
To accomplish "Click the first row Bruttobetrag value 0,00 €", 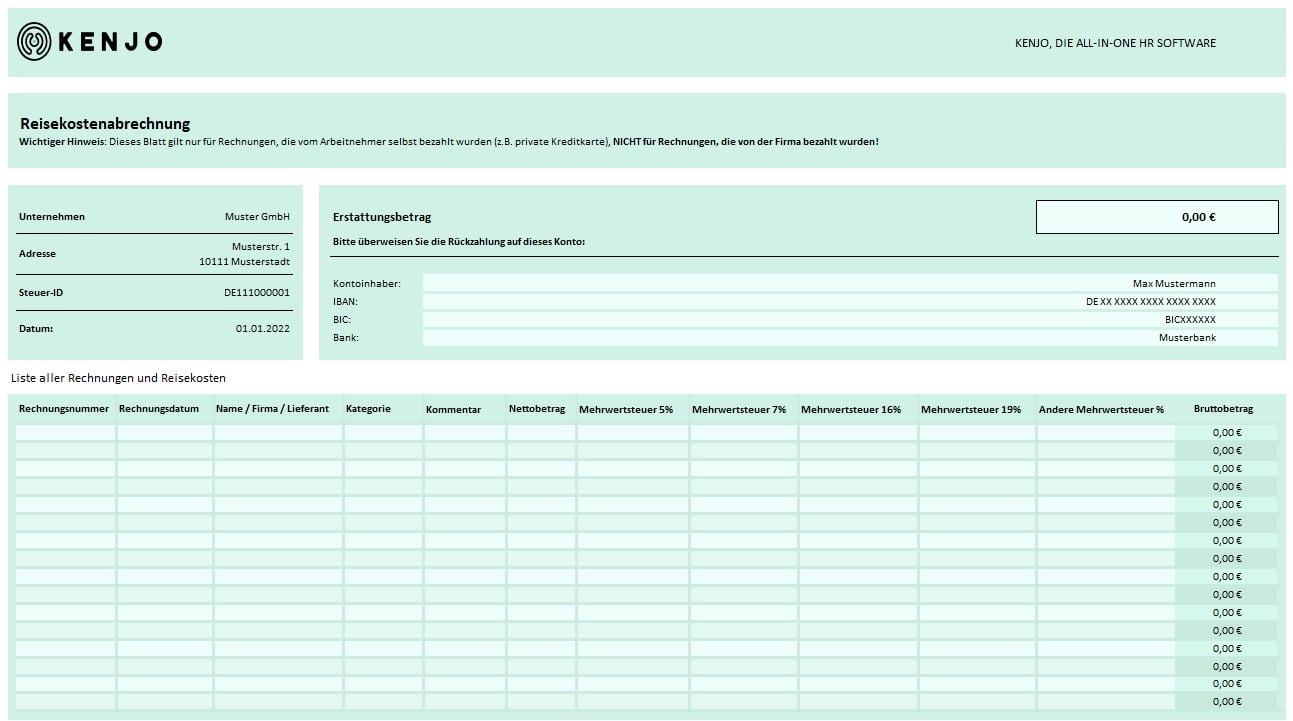I will coord(1227,433).
